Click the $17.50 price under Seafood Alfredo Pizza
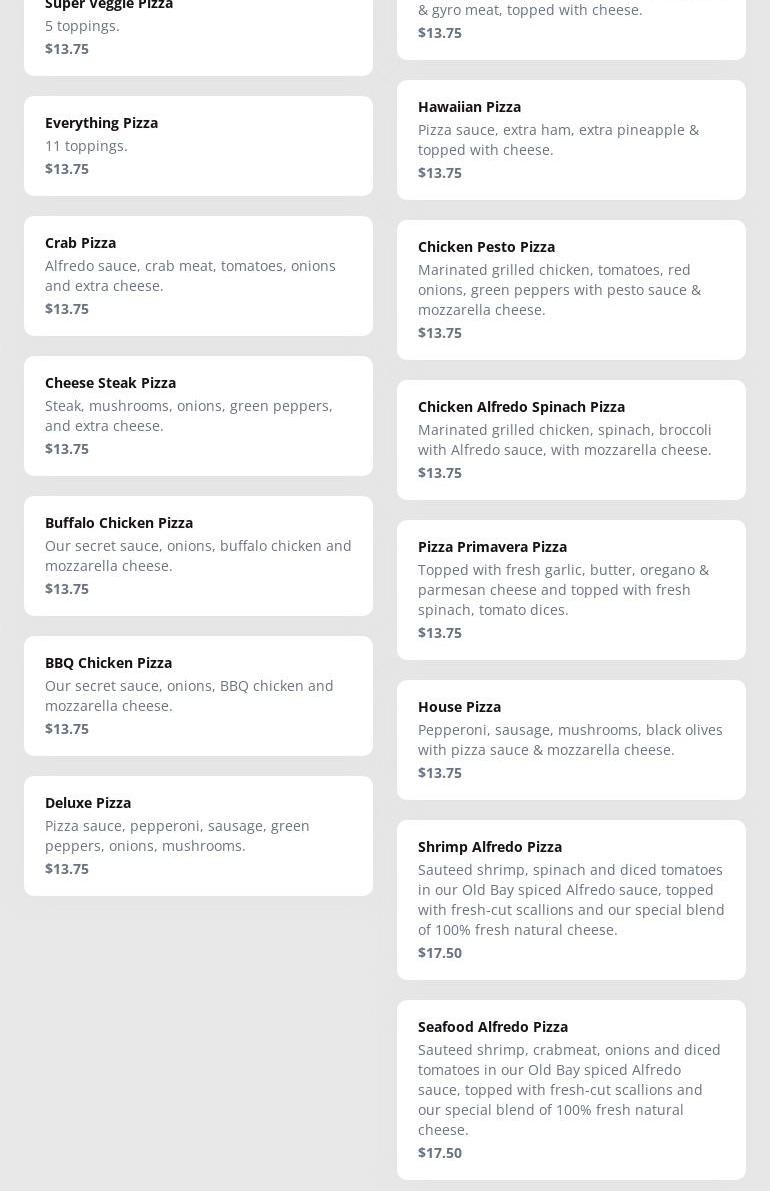 click(440, 1153)
